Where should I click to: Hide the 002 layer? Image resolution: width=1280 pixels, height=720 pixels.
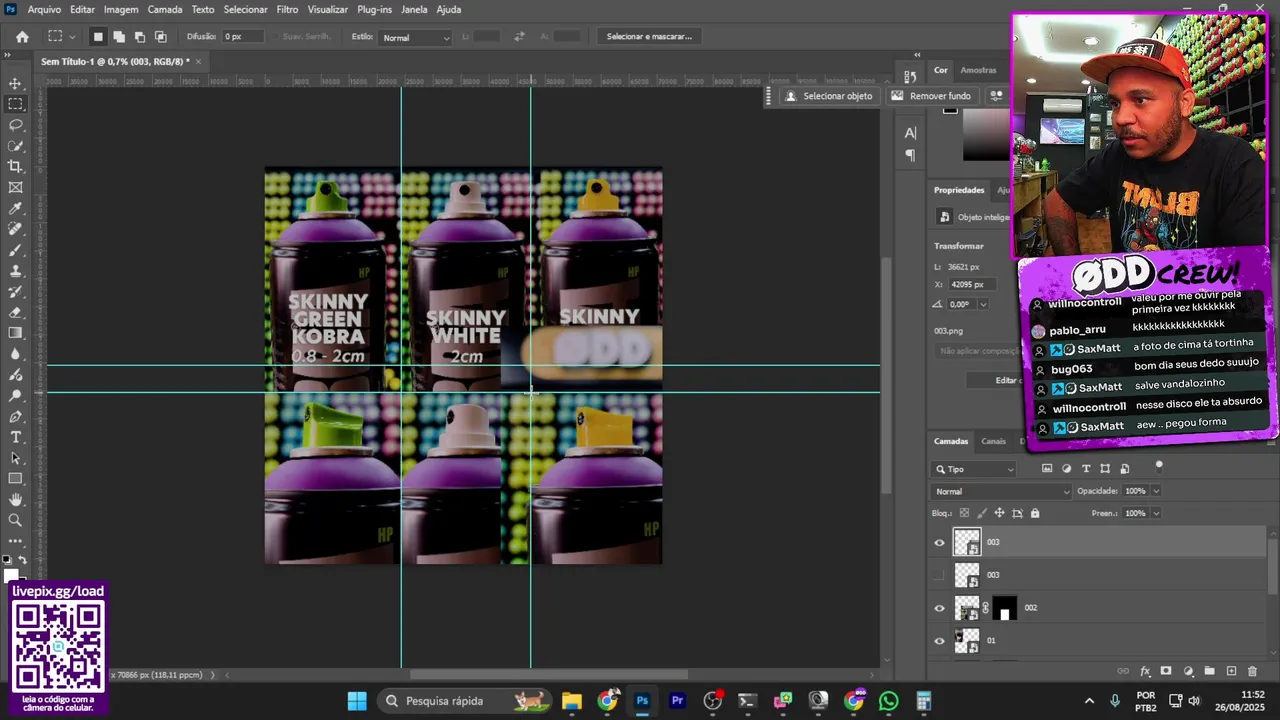pyautogui.click(x=939, y=608)
